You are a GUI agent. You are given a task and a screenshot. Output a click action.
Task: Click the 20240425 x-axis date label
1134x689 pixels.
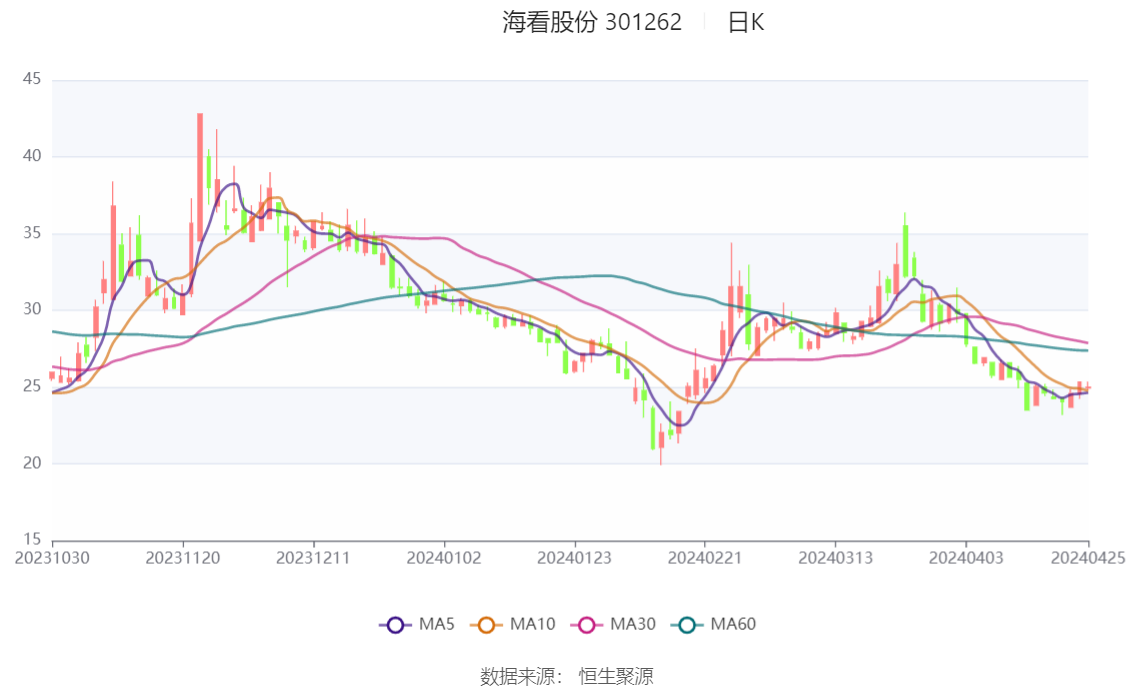[x=1088, y=558]
